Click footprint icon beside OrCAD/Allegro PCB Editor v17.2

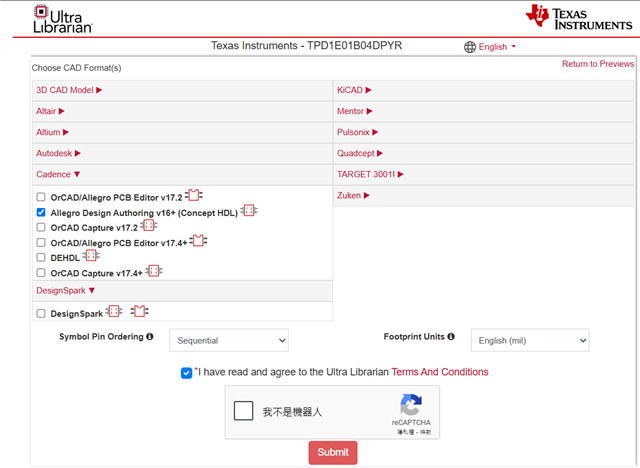[194, 195]
